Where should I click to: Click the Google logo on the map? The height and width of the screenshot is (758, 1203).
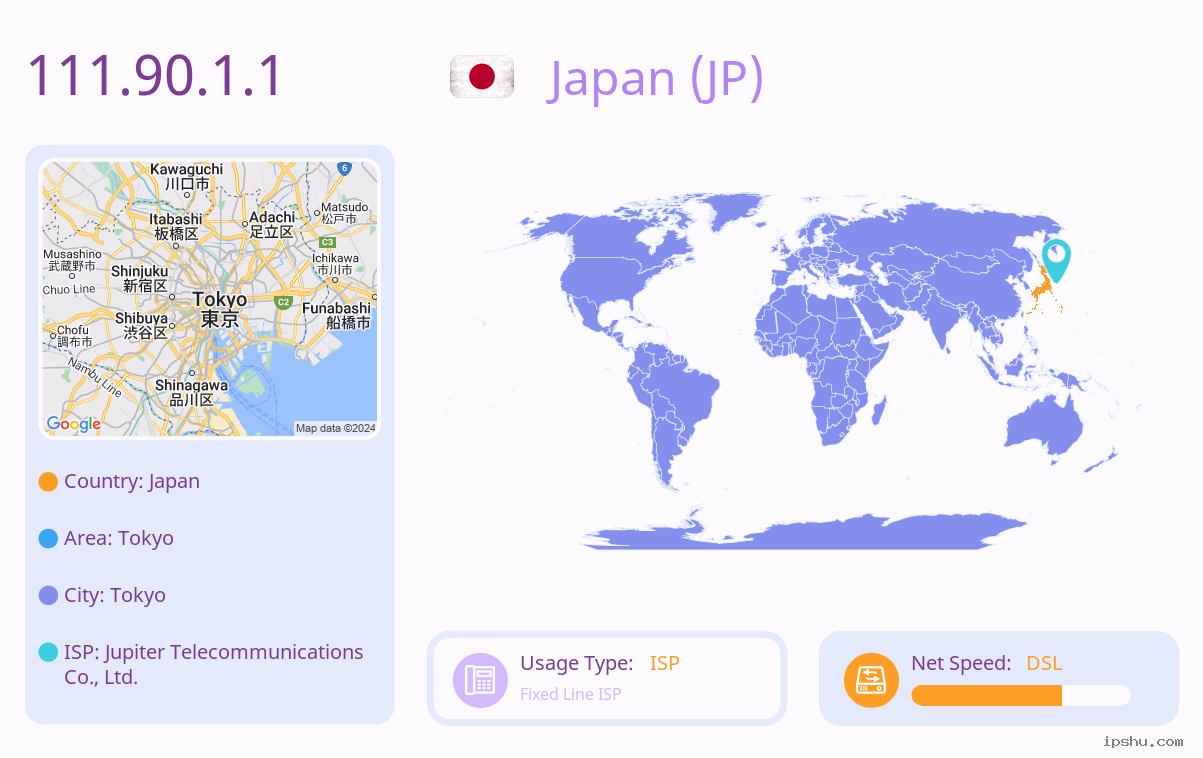click(x=72, y=424)
